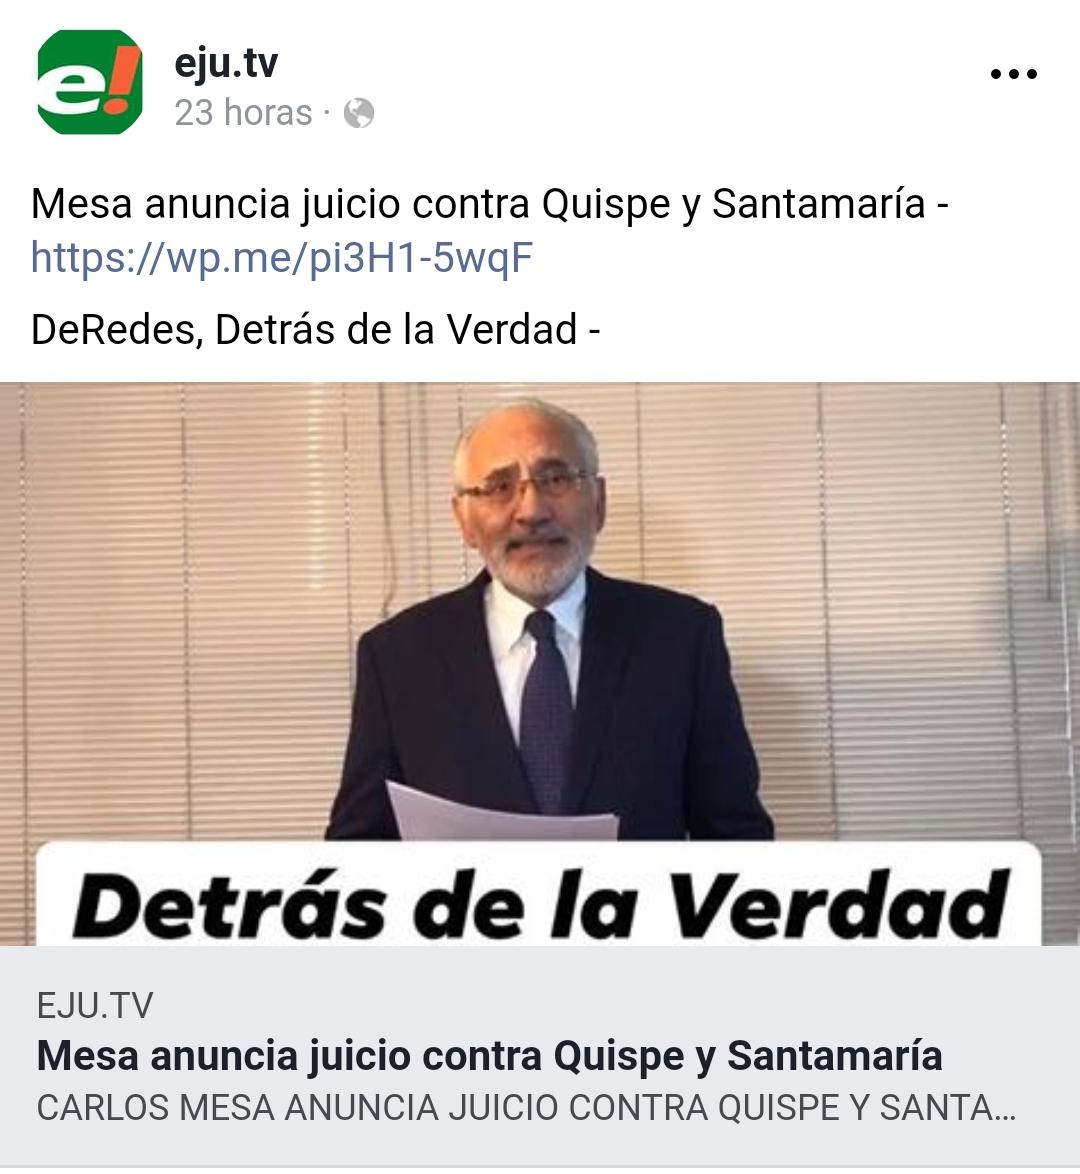Click the man's dark tie in the preview image
1080x1174 pixels.
[546, 711]
